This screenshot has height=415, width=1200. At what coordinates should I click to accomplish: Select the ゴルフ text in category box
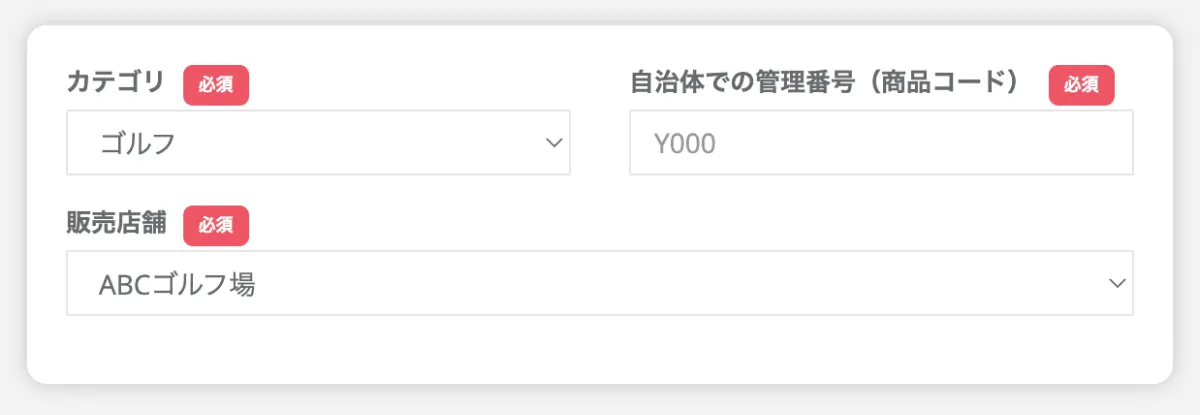point(138,144)
